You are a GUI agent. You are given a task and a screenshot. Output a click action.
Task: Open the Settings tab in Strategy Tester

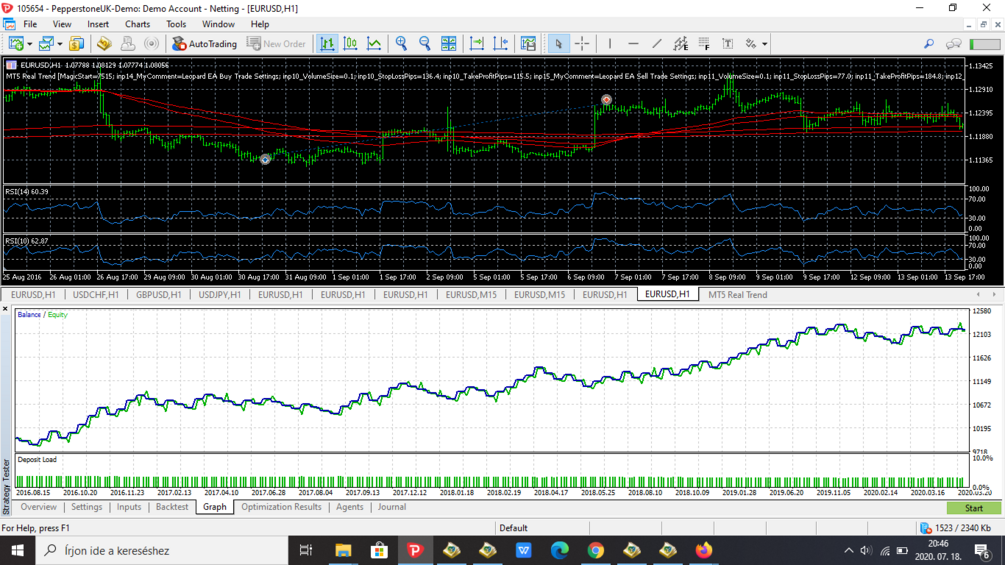87,507
